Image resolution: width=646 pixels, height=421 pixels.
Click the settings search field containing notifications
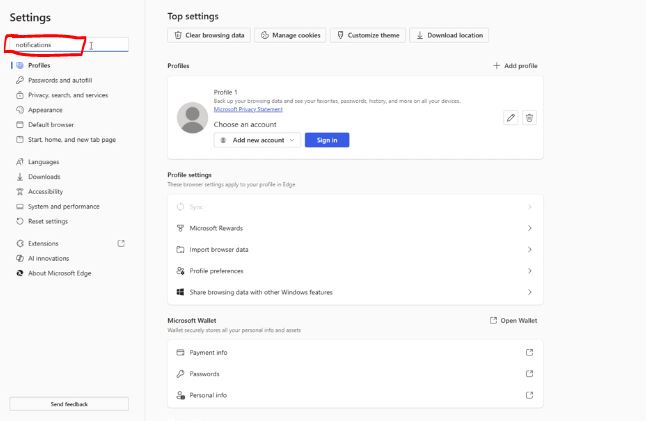point(69,44)
